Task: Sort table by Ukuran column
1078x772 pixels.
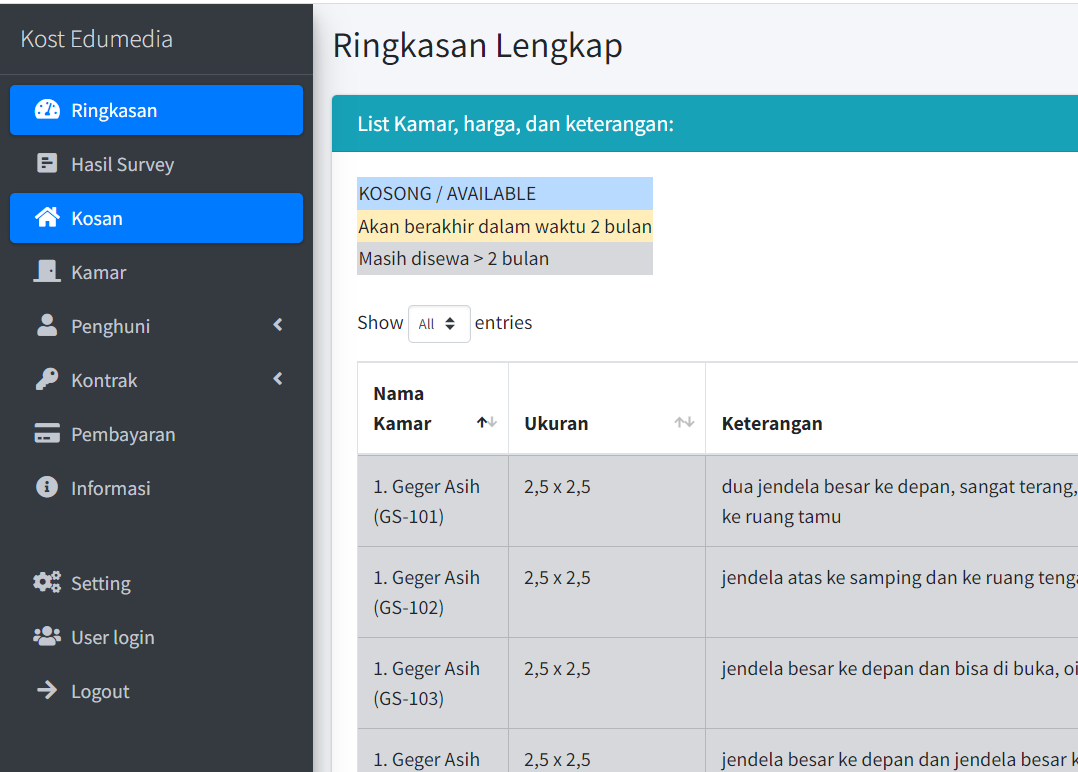Action: (606, 423)
